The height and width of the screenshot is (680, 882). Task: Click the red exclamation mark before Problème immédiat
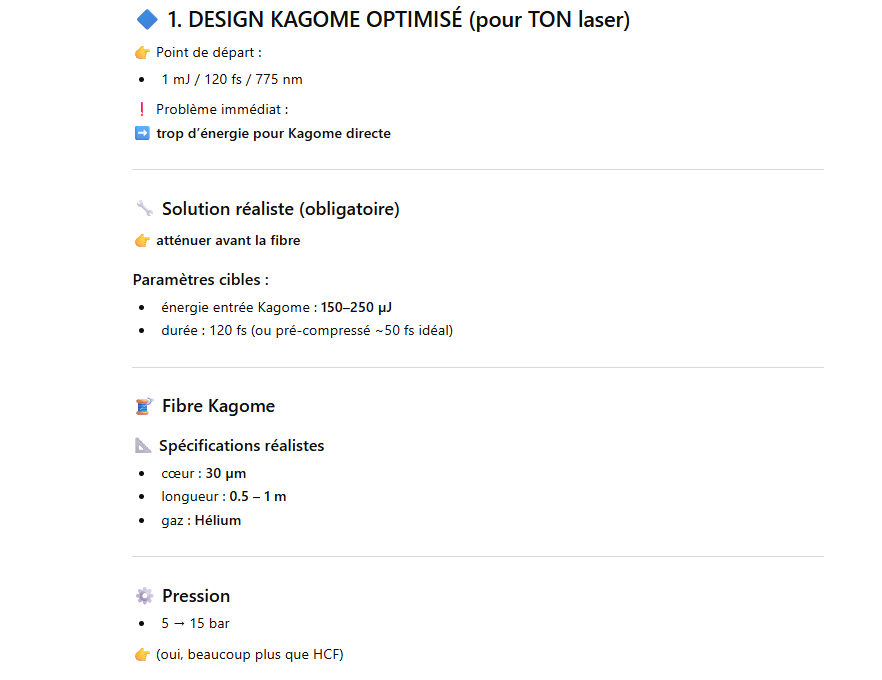pos(142,109)
